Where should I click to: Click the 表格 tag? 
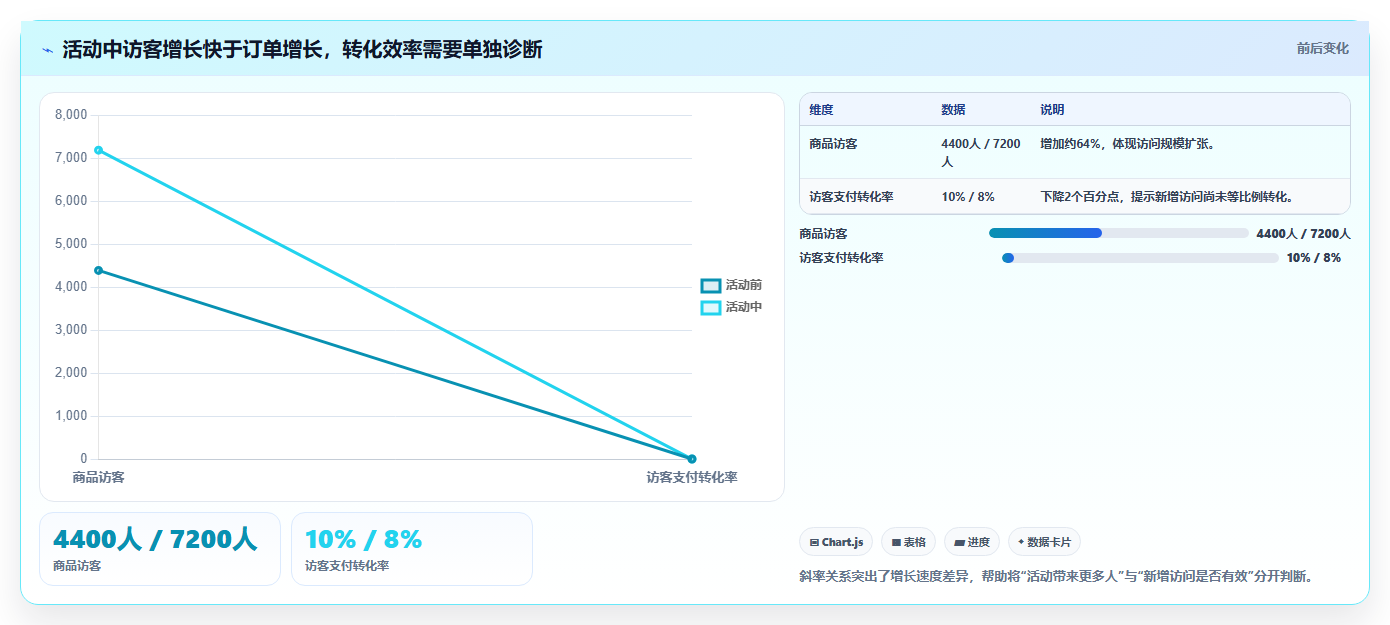point(908,542)
